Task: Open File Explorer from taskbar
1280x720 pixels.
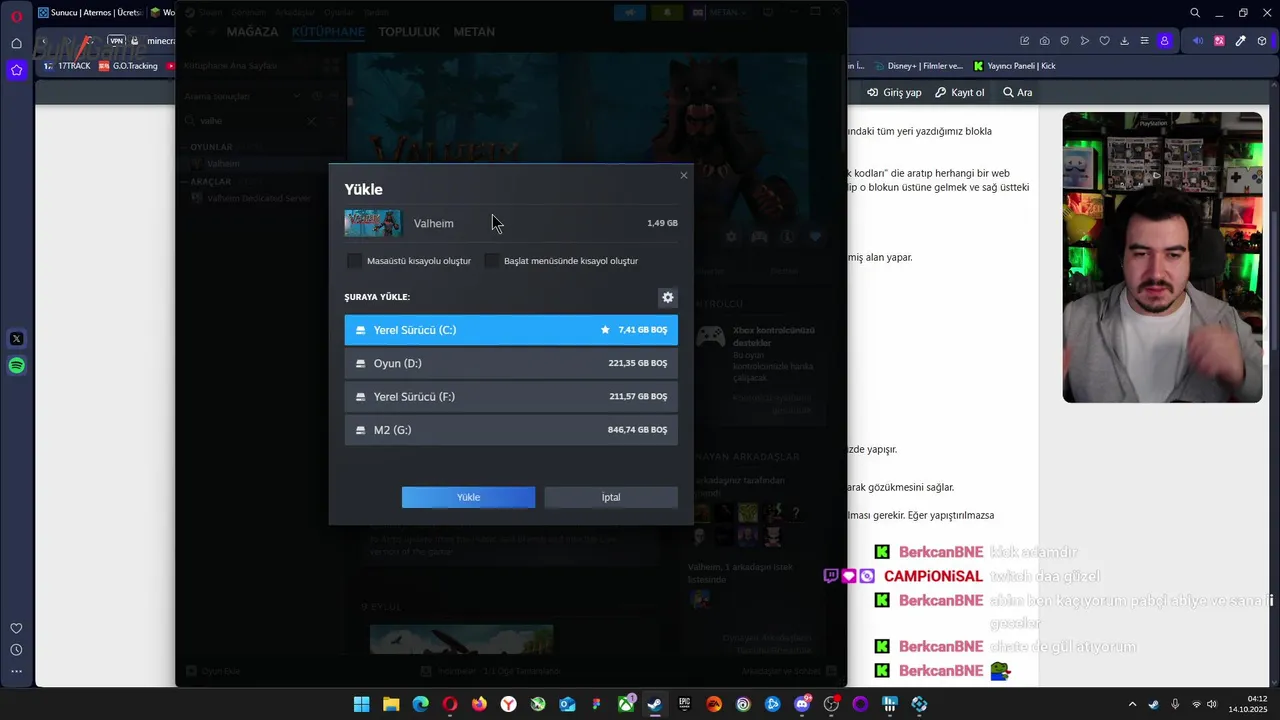Action: pos(391,704)
